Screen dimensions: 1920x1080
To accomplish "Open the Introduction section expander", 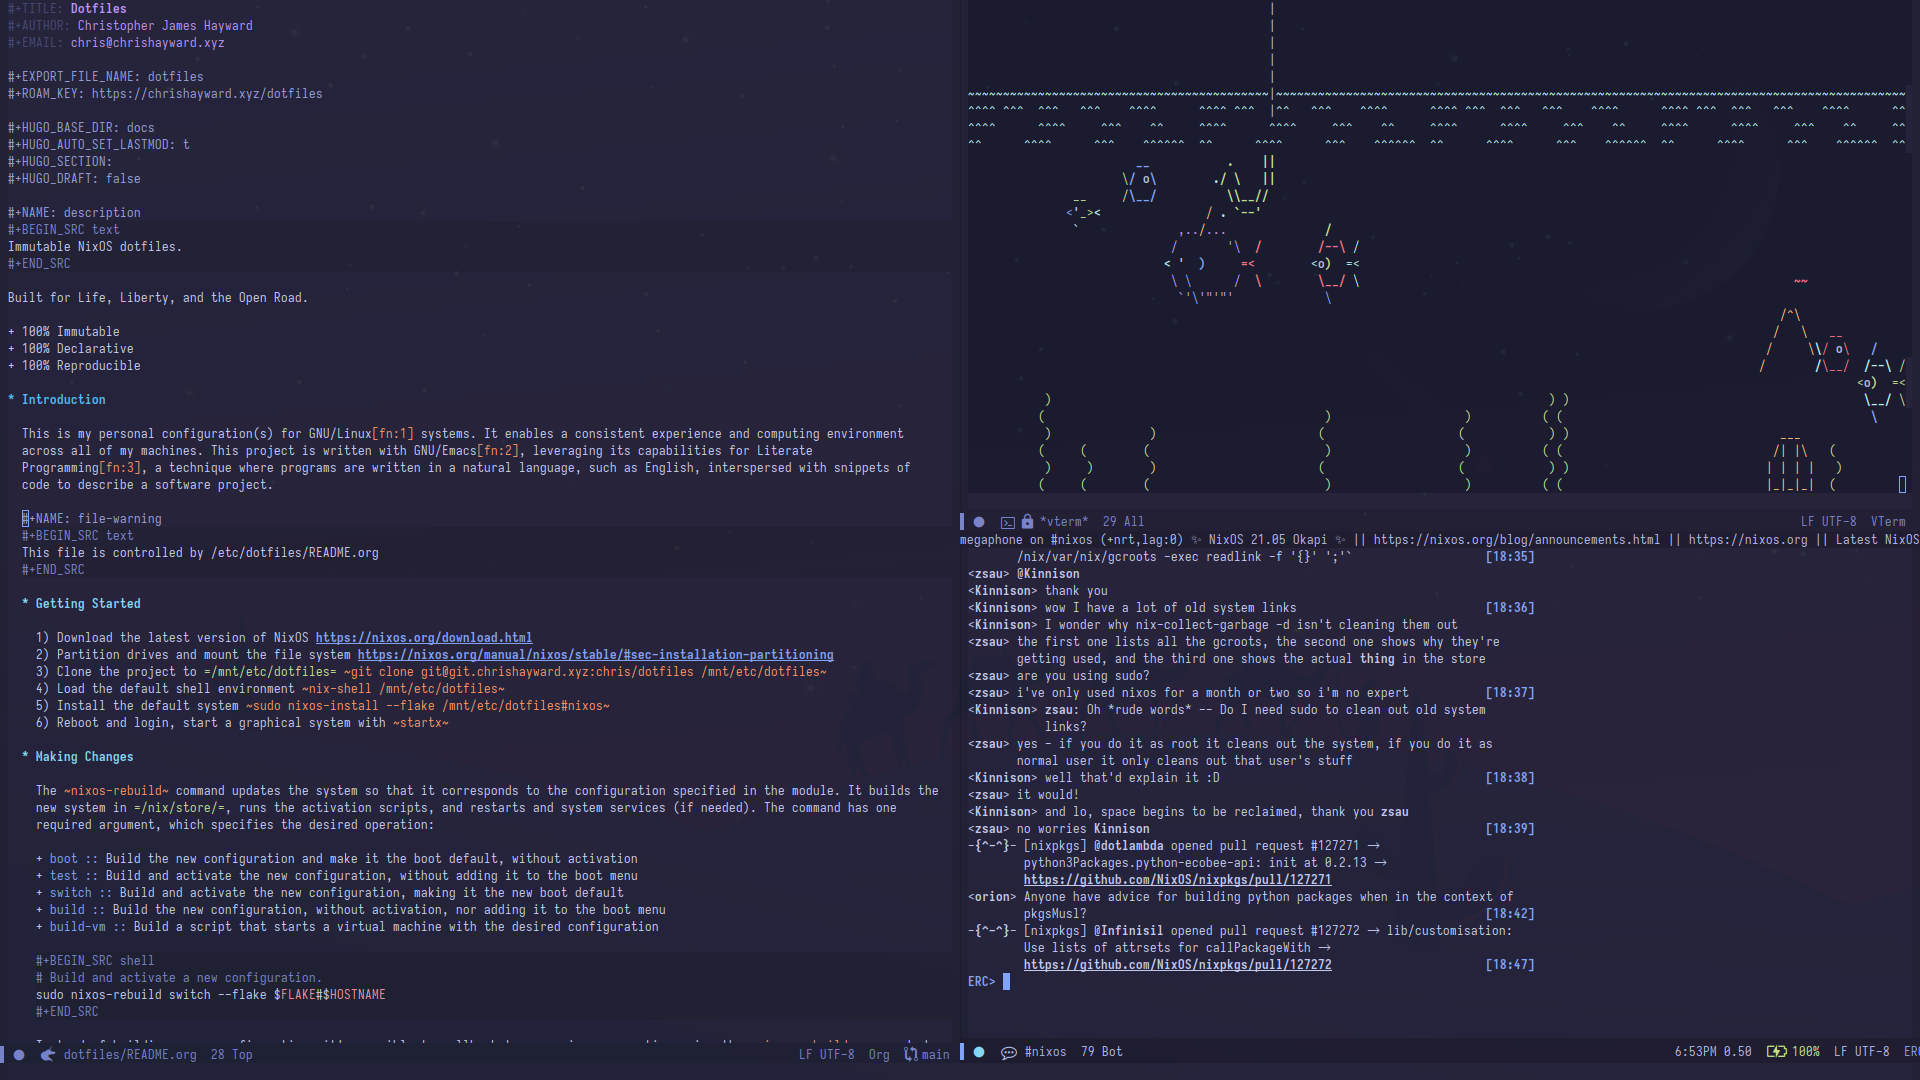I will click(11, 400).
